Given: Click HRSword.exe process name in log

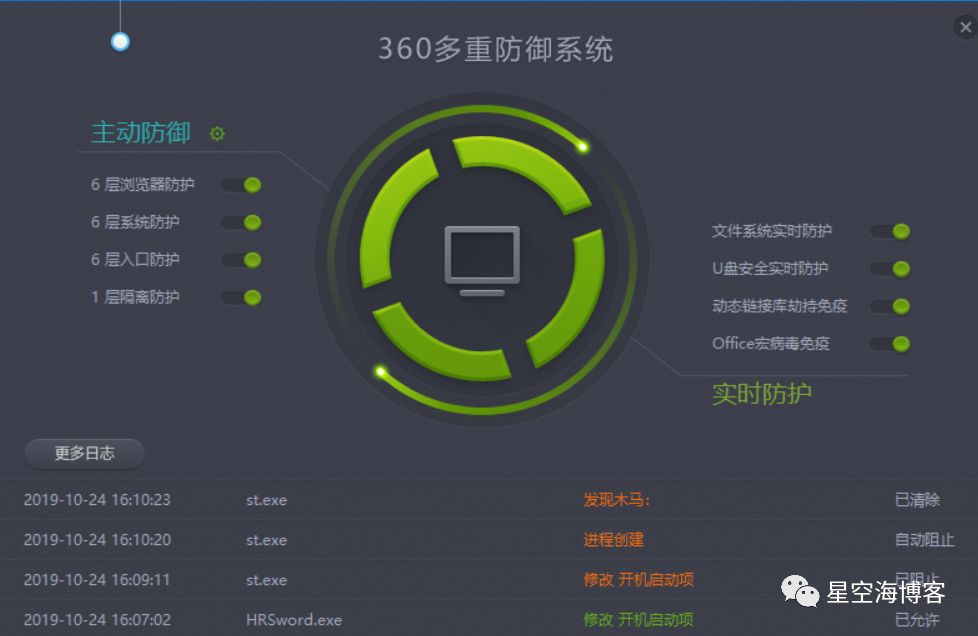Looking at the screenshot, I should 294,620.
